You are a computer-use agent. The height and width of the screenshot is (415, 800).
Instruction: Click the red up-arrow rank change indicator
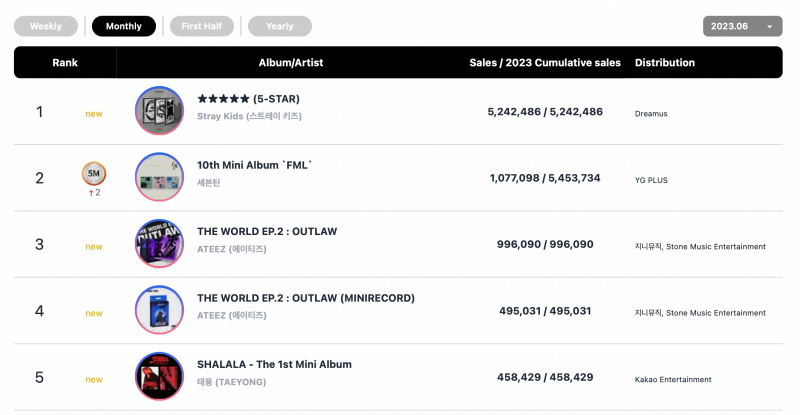tap(91, 193)
